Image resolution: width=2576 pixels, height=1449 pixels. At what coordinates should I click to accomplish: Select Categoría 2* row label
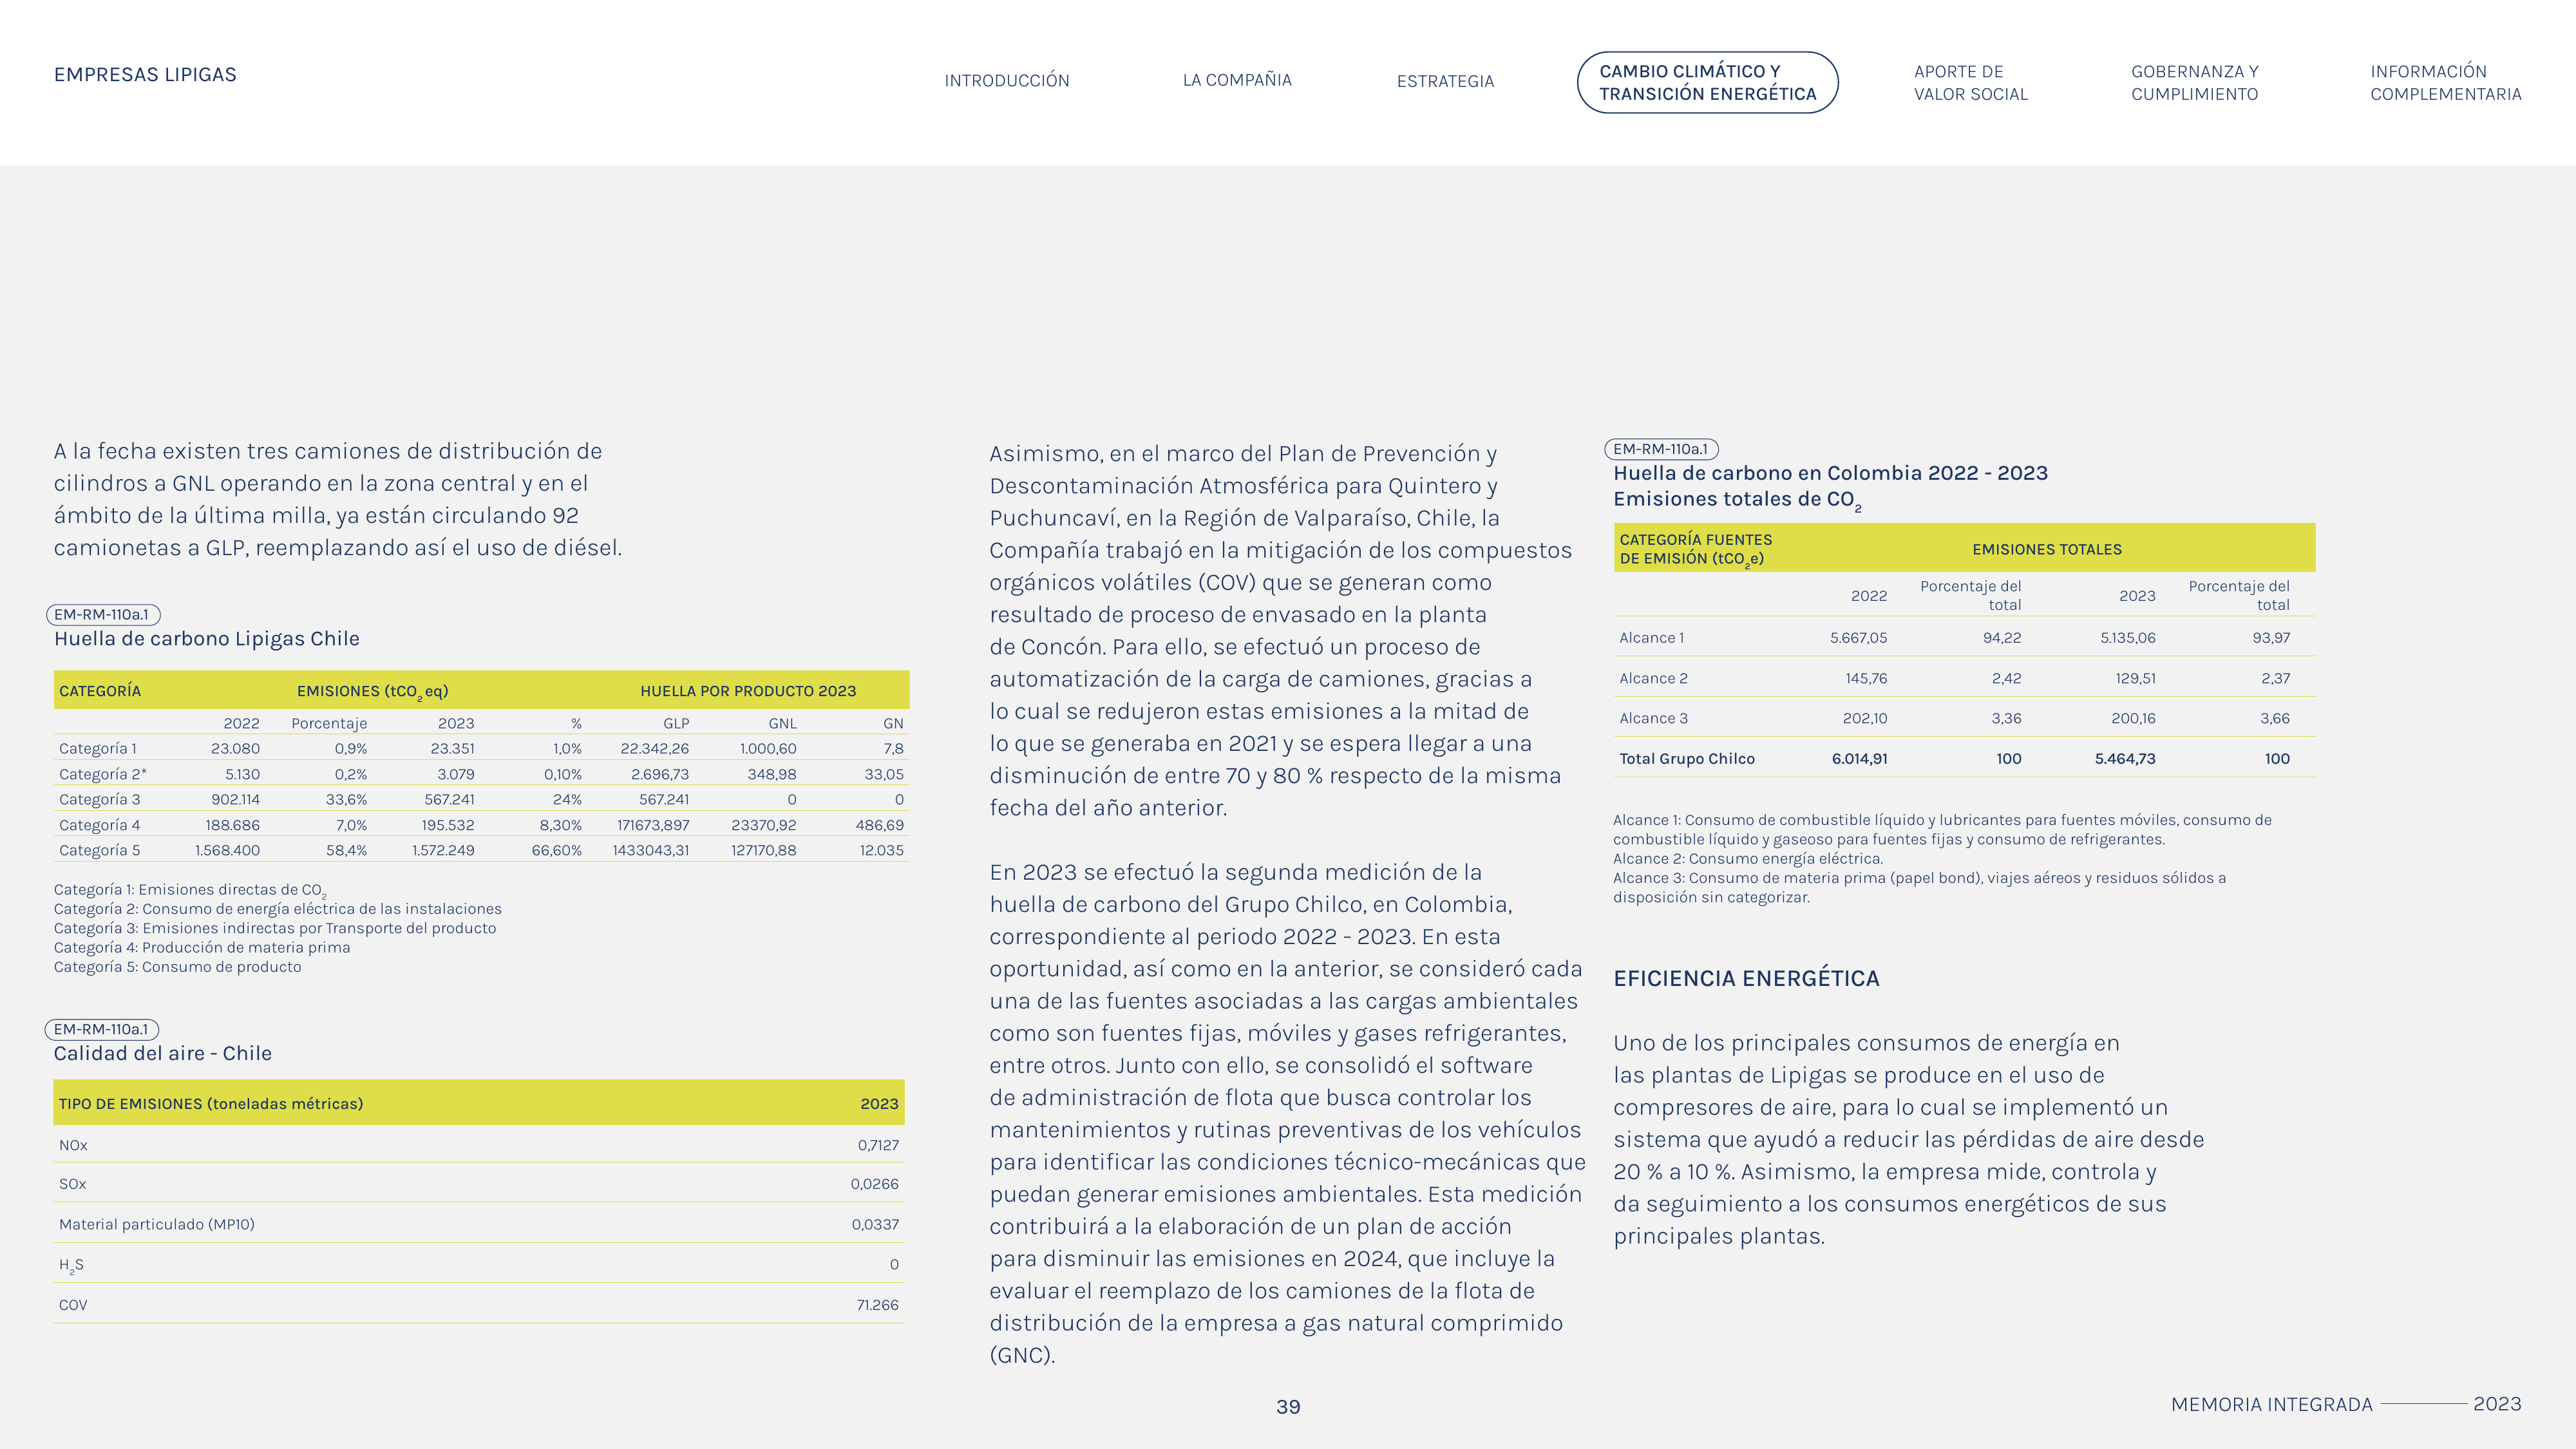coord(103,774)
